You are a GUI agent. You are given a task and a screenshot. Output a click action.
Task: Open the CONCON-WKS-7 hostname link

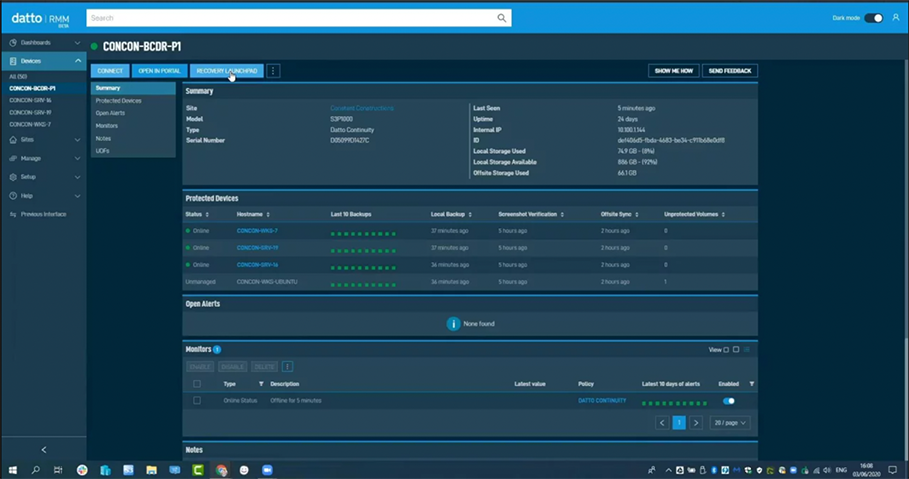coord(257,231)
